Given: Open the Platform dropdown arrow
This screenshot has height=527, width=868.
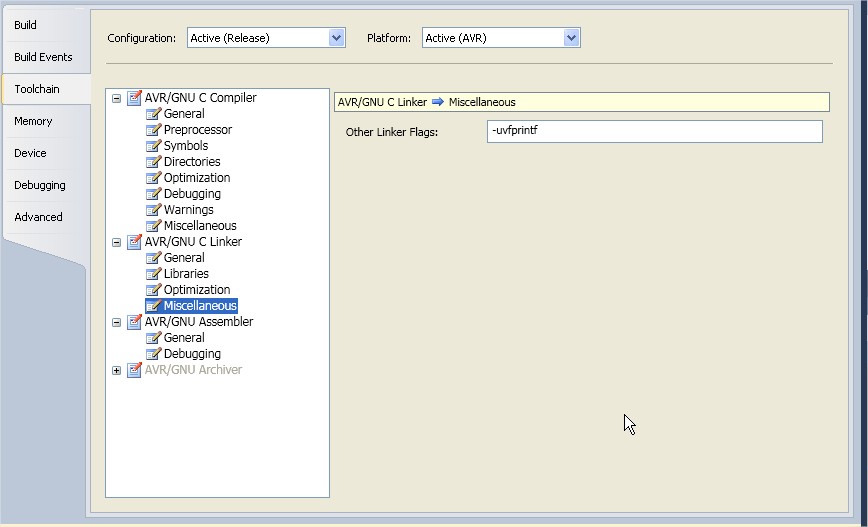Looking at the screenshot, I should click(x=571, y=38).
